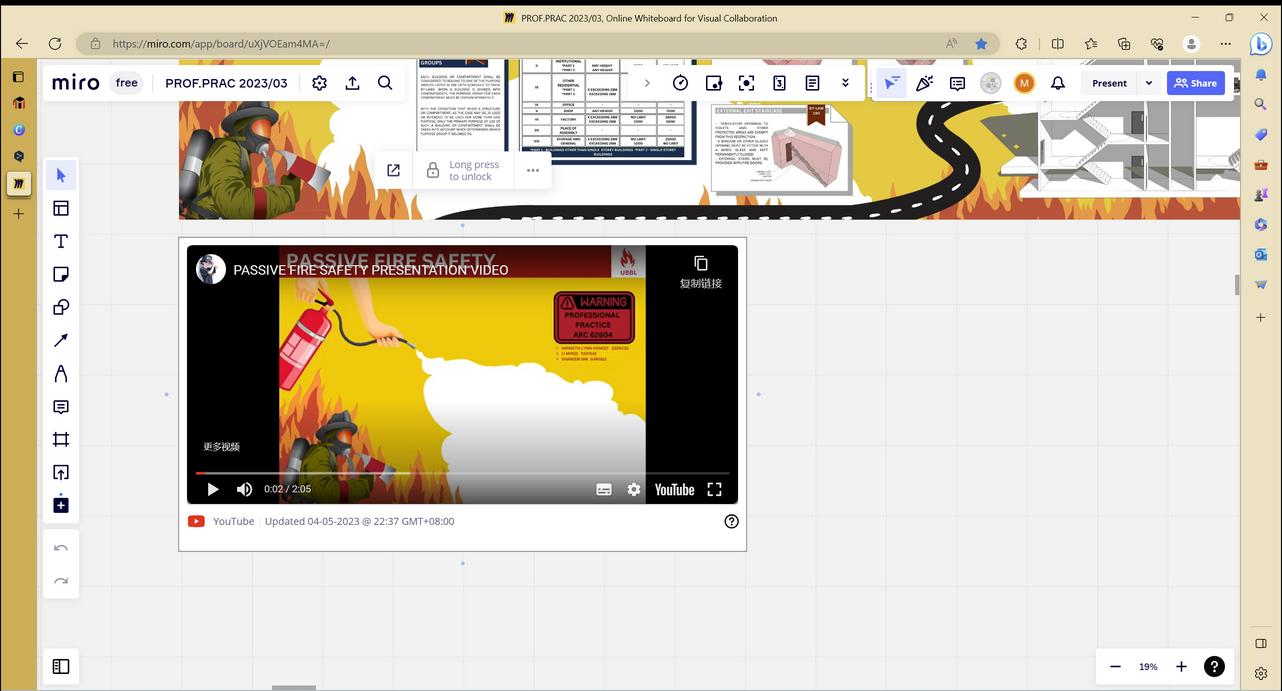
Task: Click board title PROF.PRAC 2023/03
Action: [226, 83]
